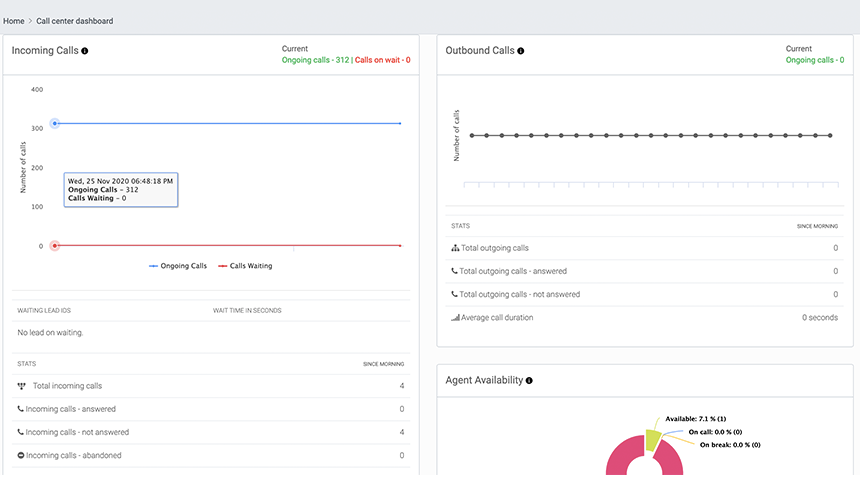
Task: Click the Agent Availability info icon
Action: coord(529,381)
